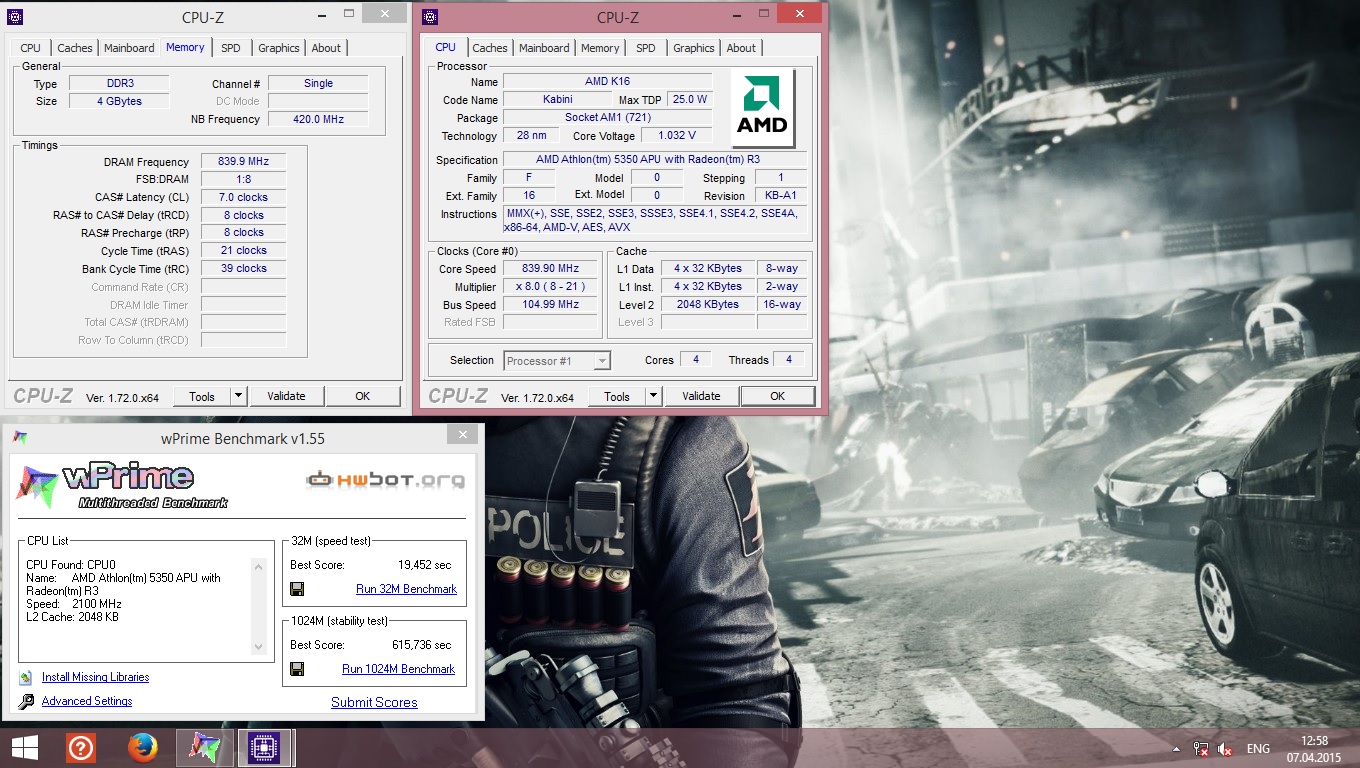Viewport: 1360px width, 768px height.
Task: Select Caches tab in memory CPU-Z window
Action: tap(75, 48)
